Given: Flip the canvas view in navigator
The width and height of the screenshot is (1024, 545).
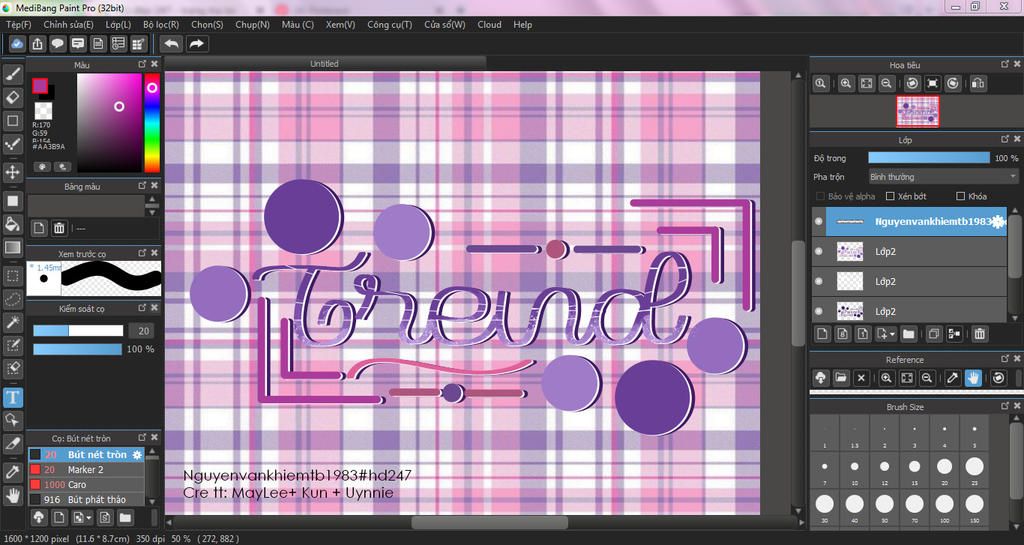Looking at the screenshot, I should [x=978, y=84].
